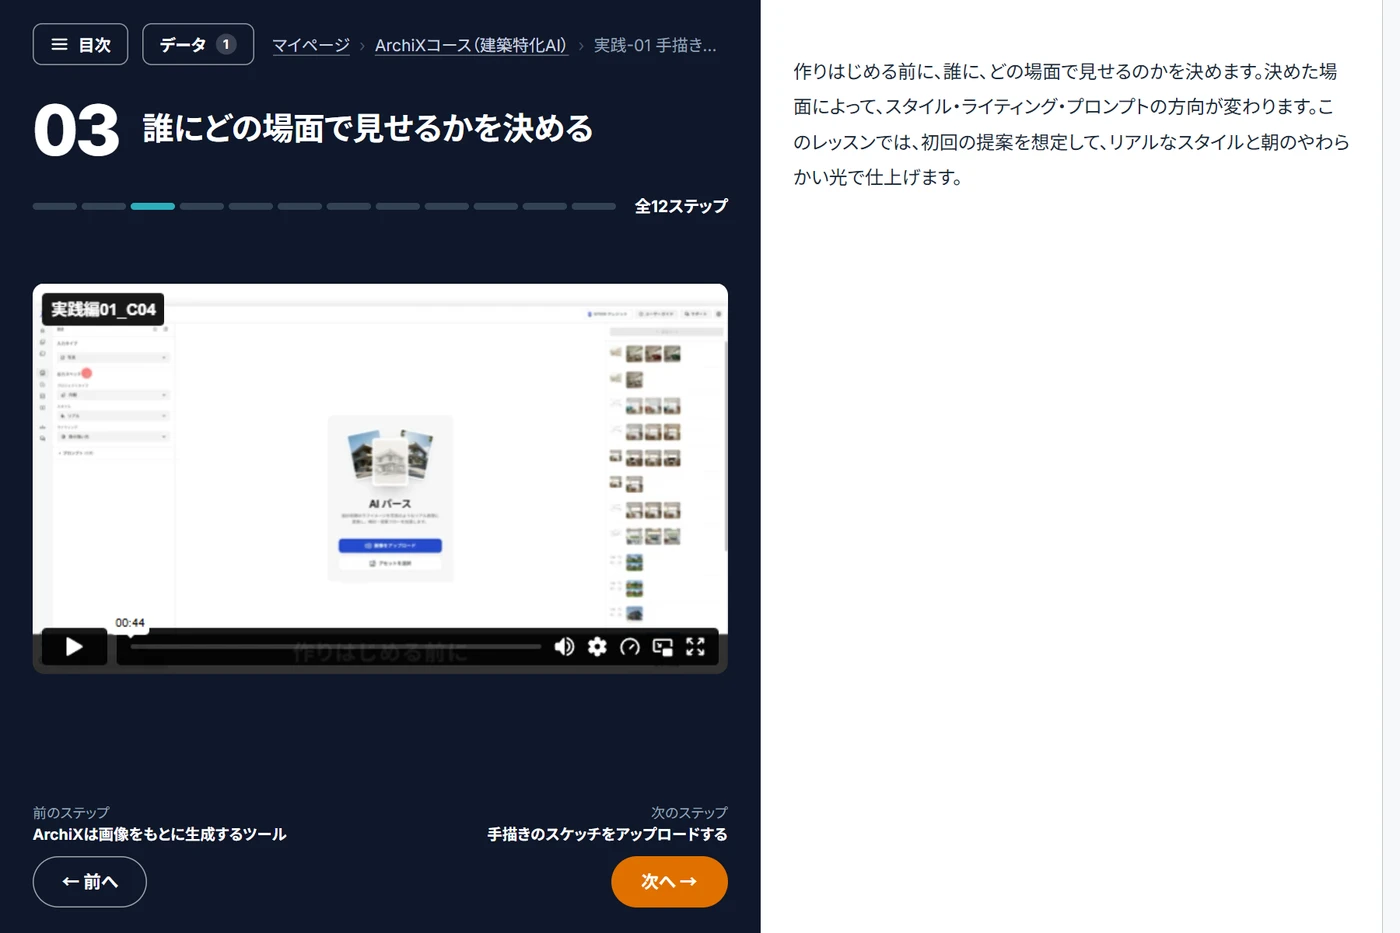The image size is (1400, 933).
Task: Click the 全12ステップ step count text
Action: 681,206
